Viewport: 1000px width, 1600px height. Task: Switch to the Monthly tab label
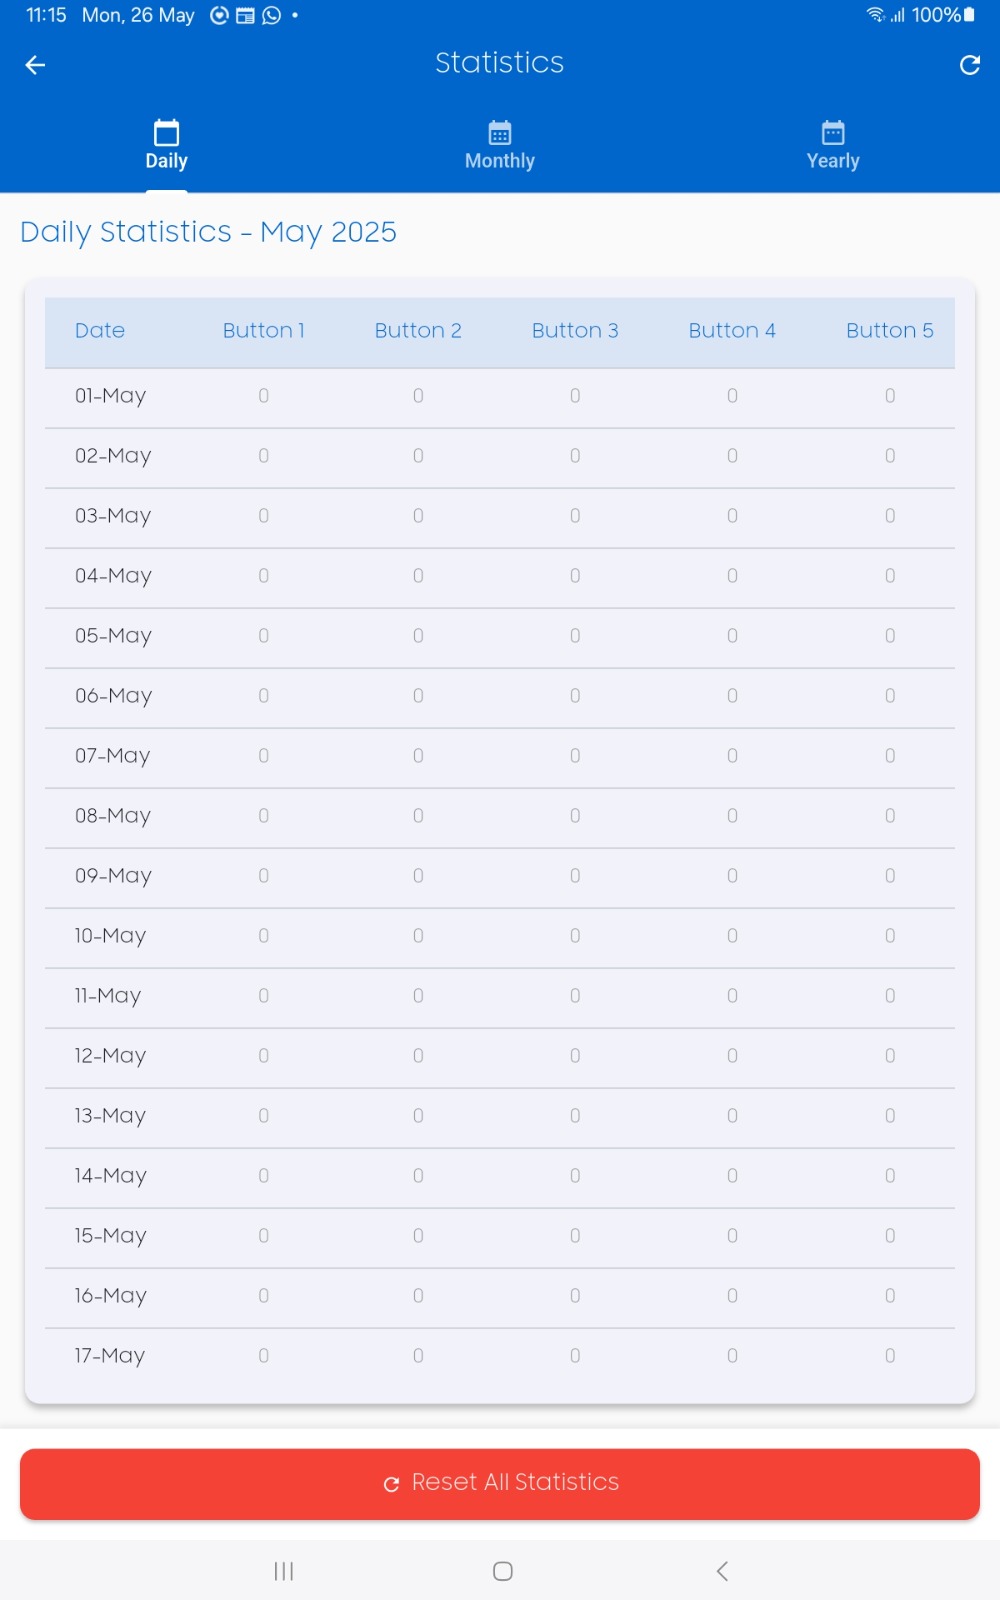pos(500,161)
